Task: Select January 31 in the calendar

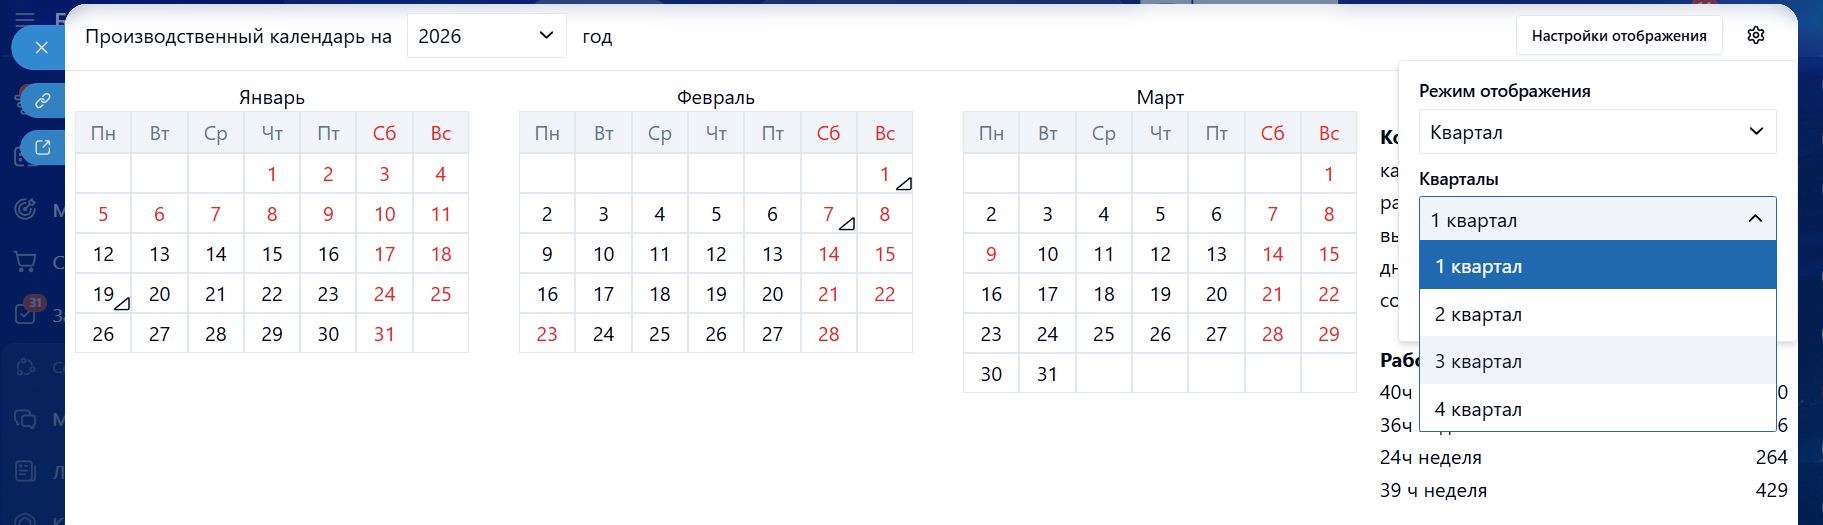Action: point(385,334)
